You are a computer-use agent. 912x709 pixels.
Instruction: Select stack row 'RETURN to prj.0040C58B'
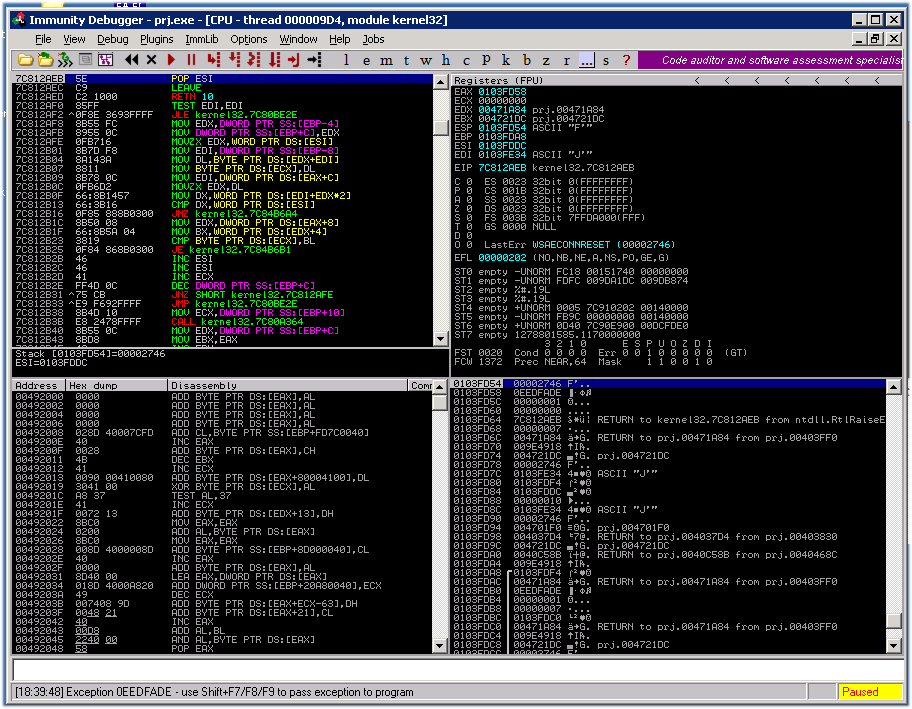click(x=669, y=554)
